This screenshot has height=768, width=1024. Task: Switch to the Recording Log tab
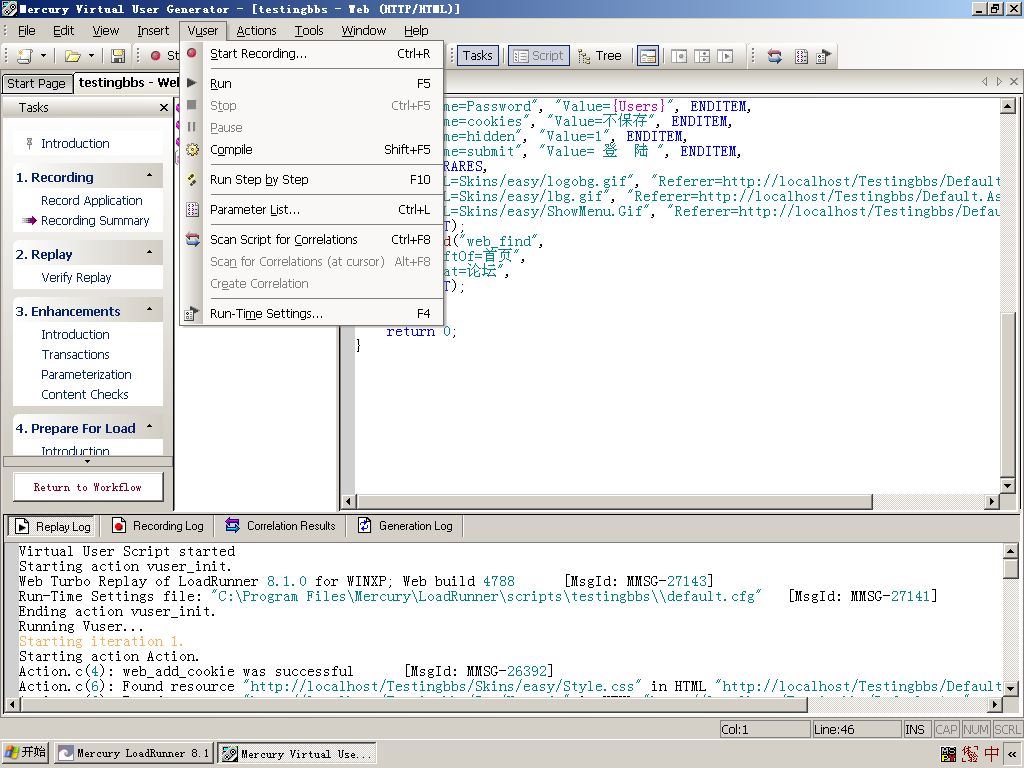[158, 526]
